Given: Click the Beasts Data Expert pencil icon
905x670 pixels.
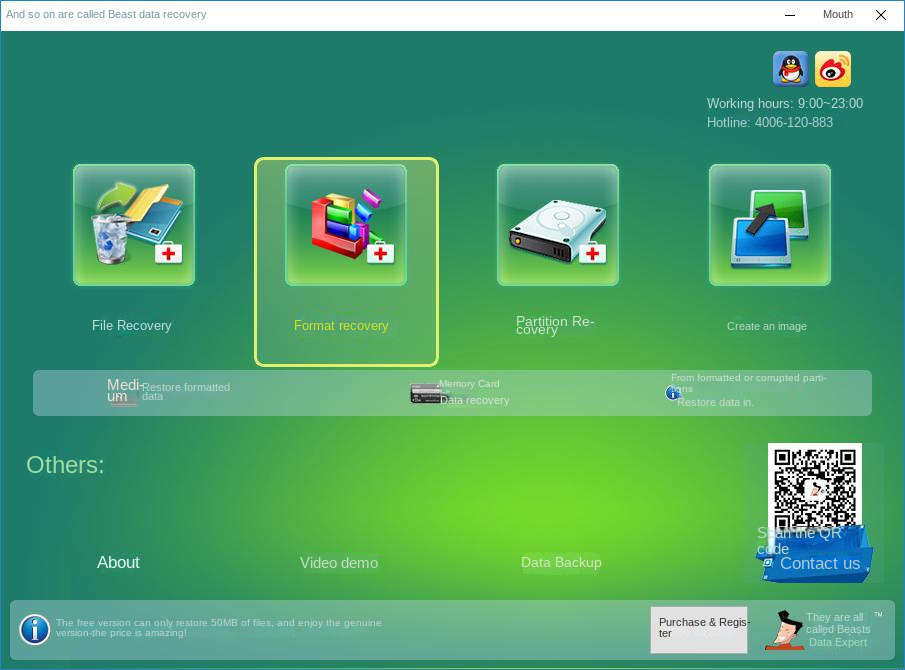Looking at the screenshot, I should pyautogui.click(x=784, y=629).
